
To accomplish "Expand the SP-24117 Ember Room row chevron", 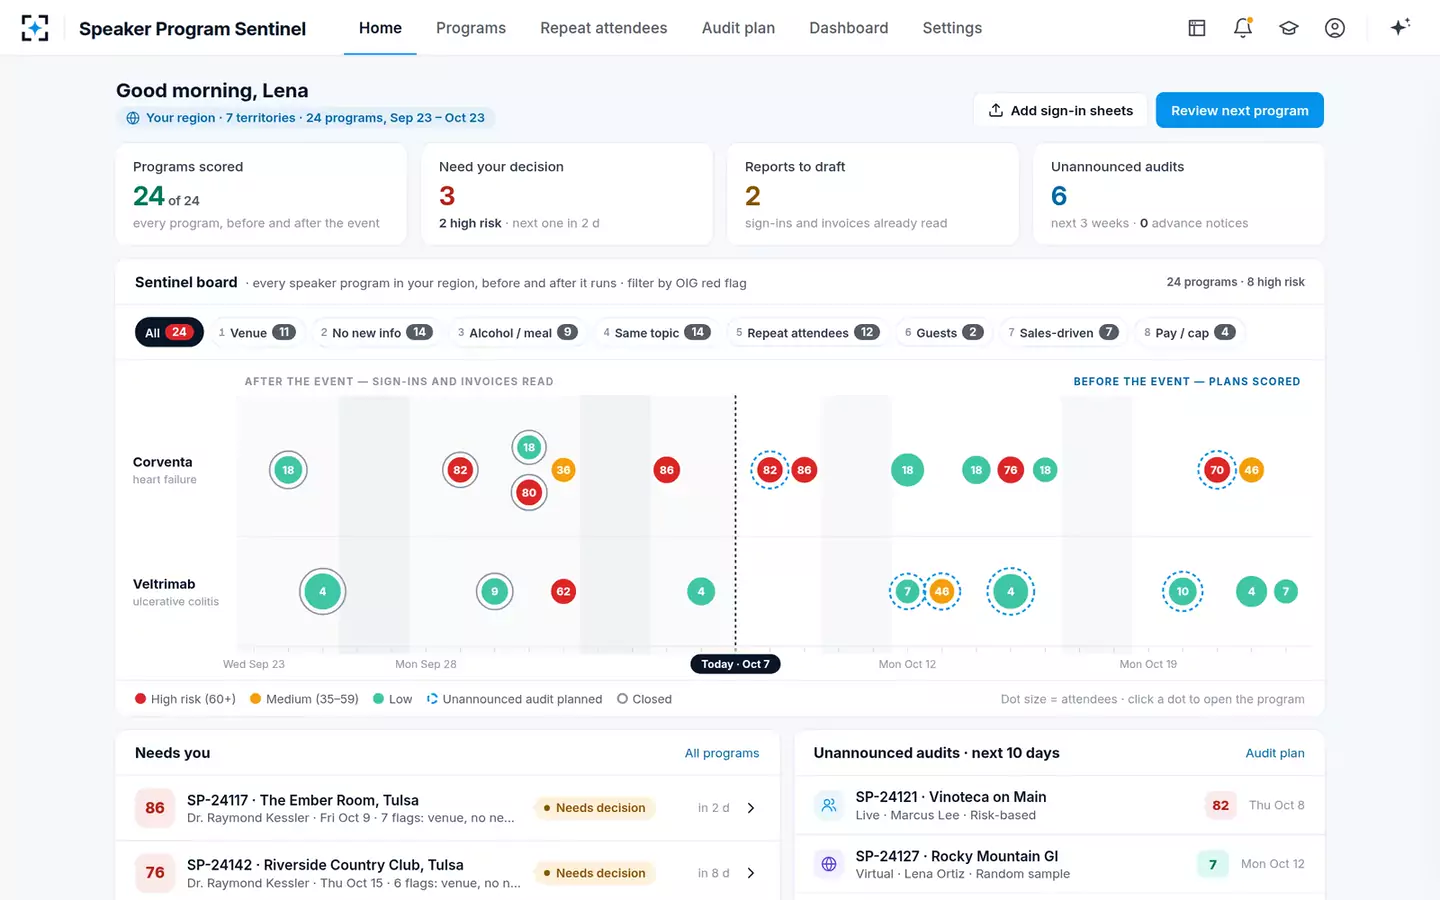I will click(x=751, y=808).
